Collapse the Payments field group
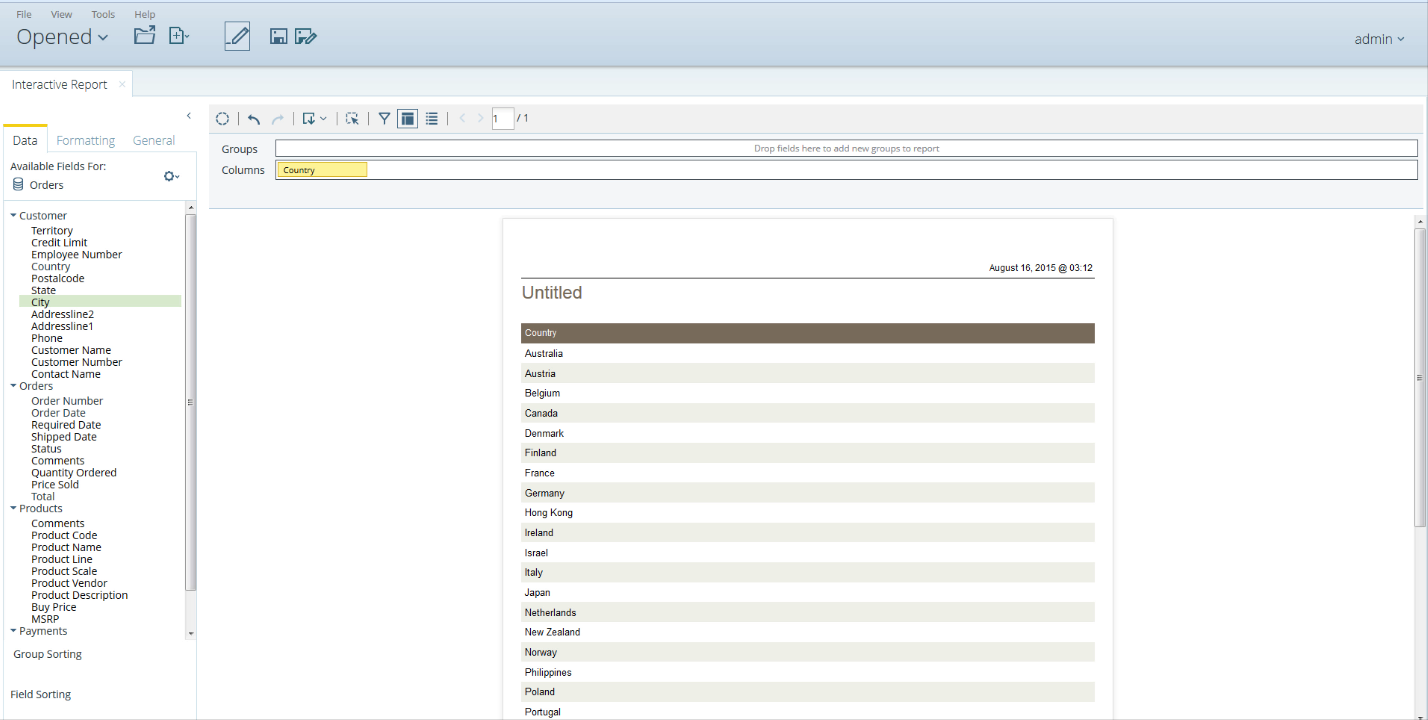 tap(14, 632)
